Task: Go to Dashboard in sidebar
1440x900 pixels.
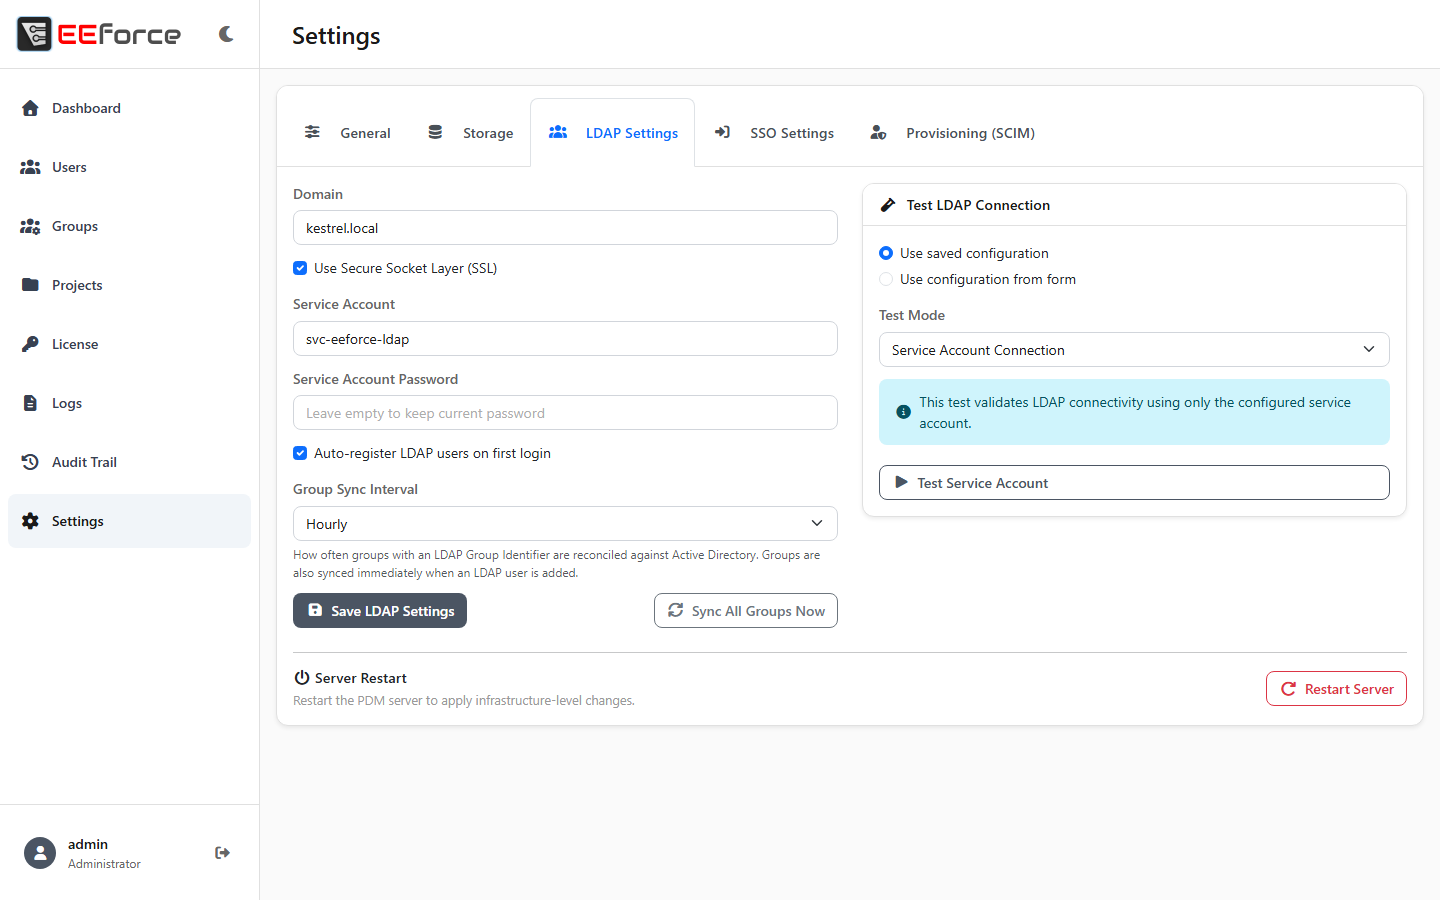Action: point(129,108)
